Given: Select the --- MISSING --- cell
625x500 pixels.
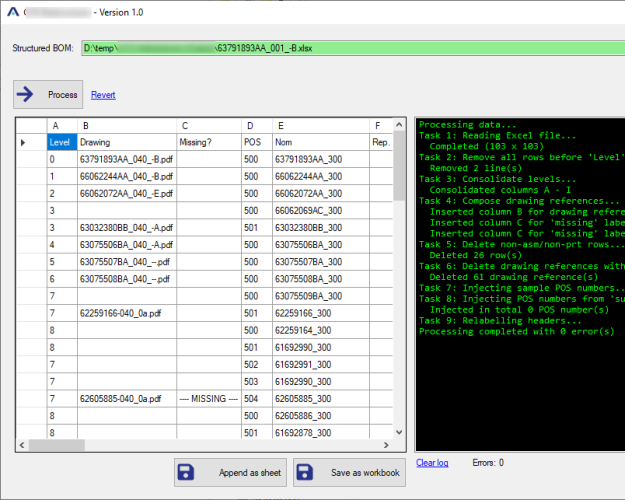Looking at the screenshot, I should pyautogui.click(x=208, y=397).
